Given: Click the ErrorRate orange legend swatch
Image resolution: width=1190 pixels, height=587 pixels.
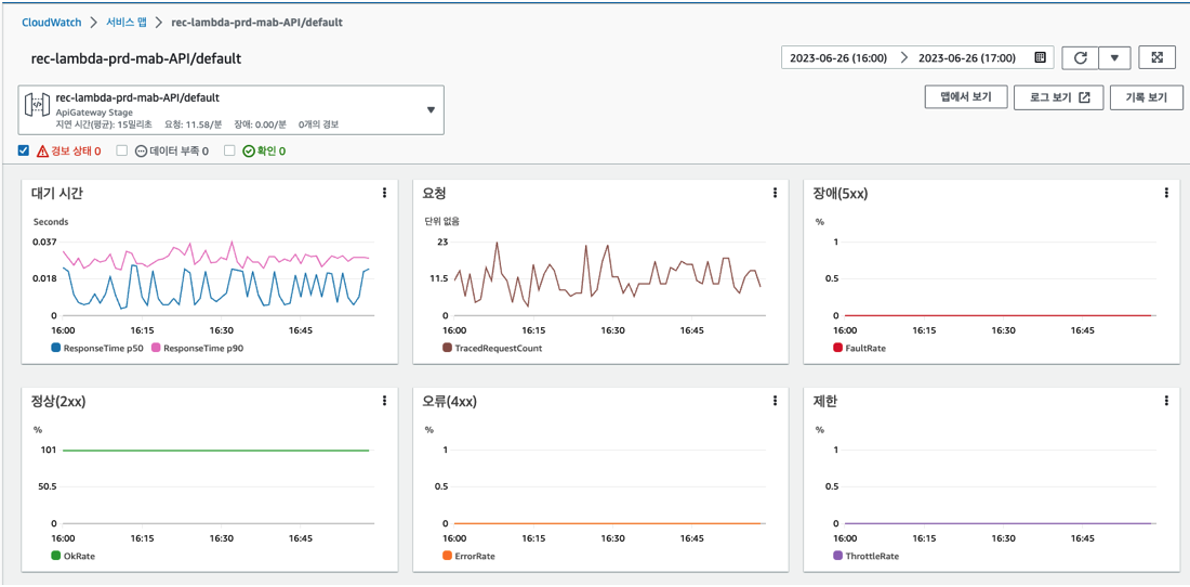Looking at the screenshot, I should [x=446, y=556].
